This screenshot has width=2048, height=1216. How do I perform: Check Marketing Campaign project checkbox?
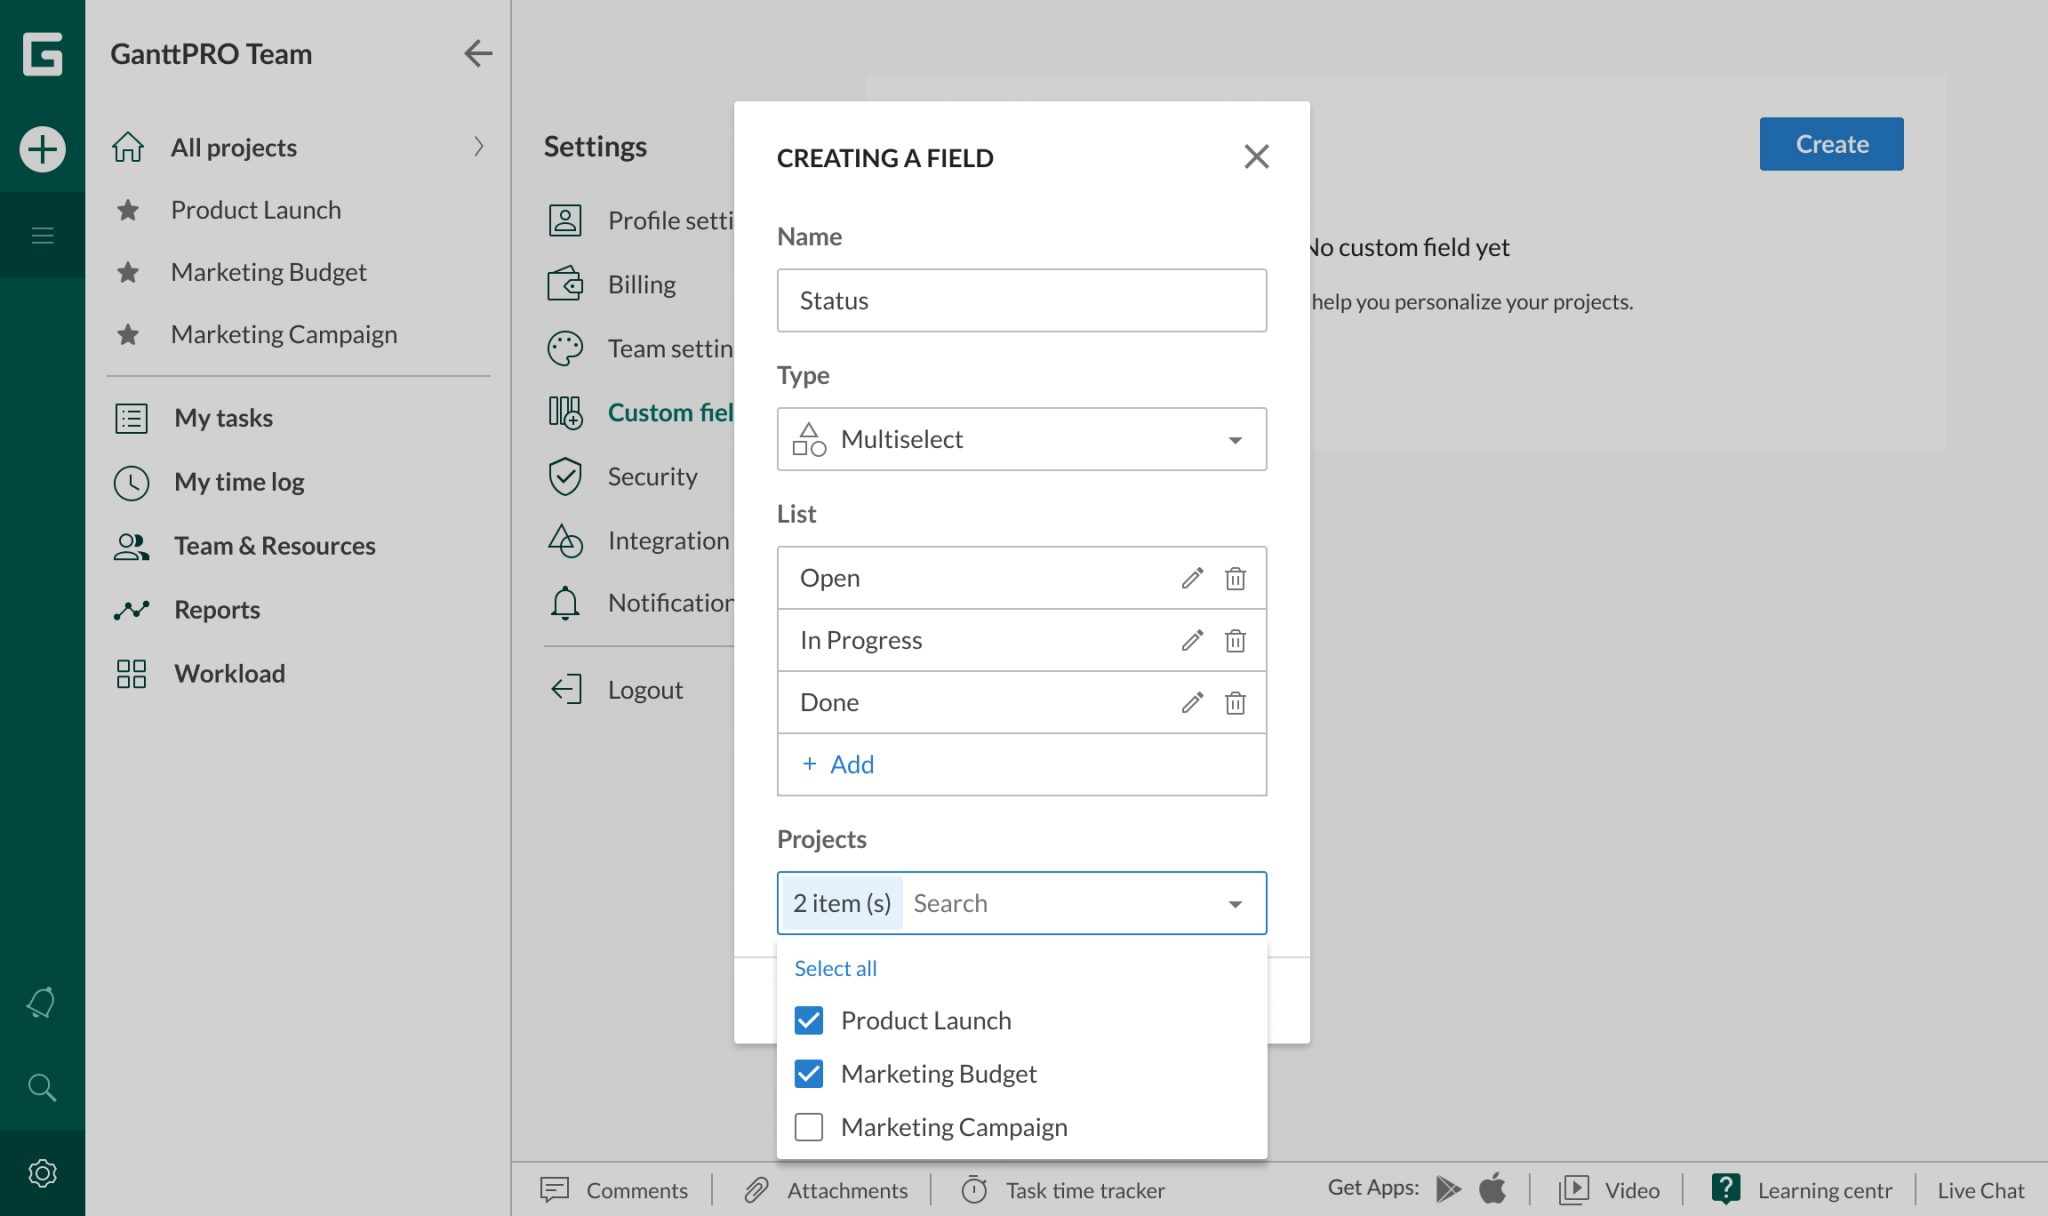[808, 1127]
